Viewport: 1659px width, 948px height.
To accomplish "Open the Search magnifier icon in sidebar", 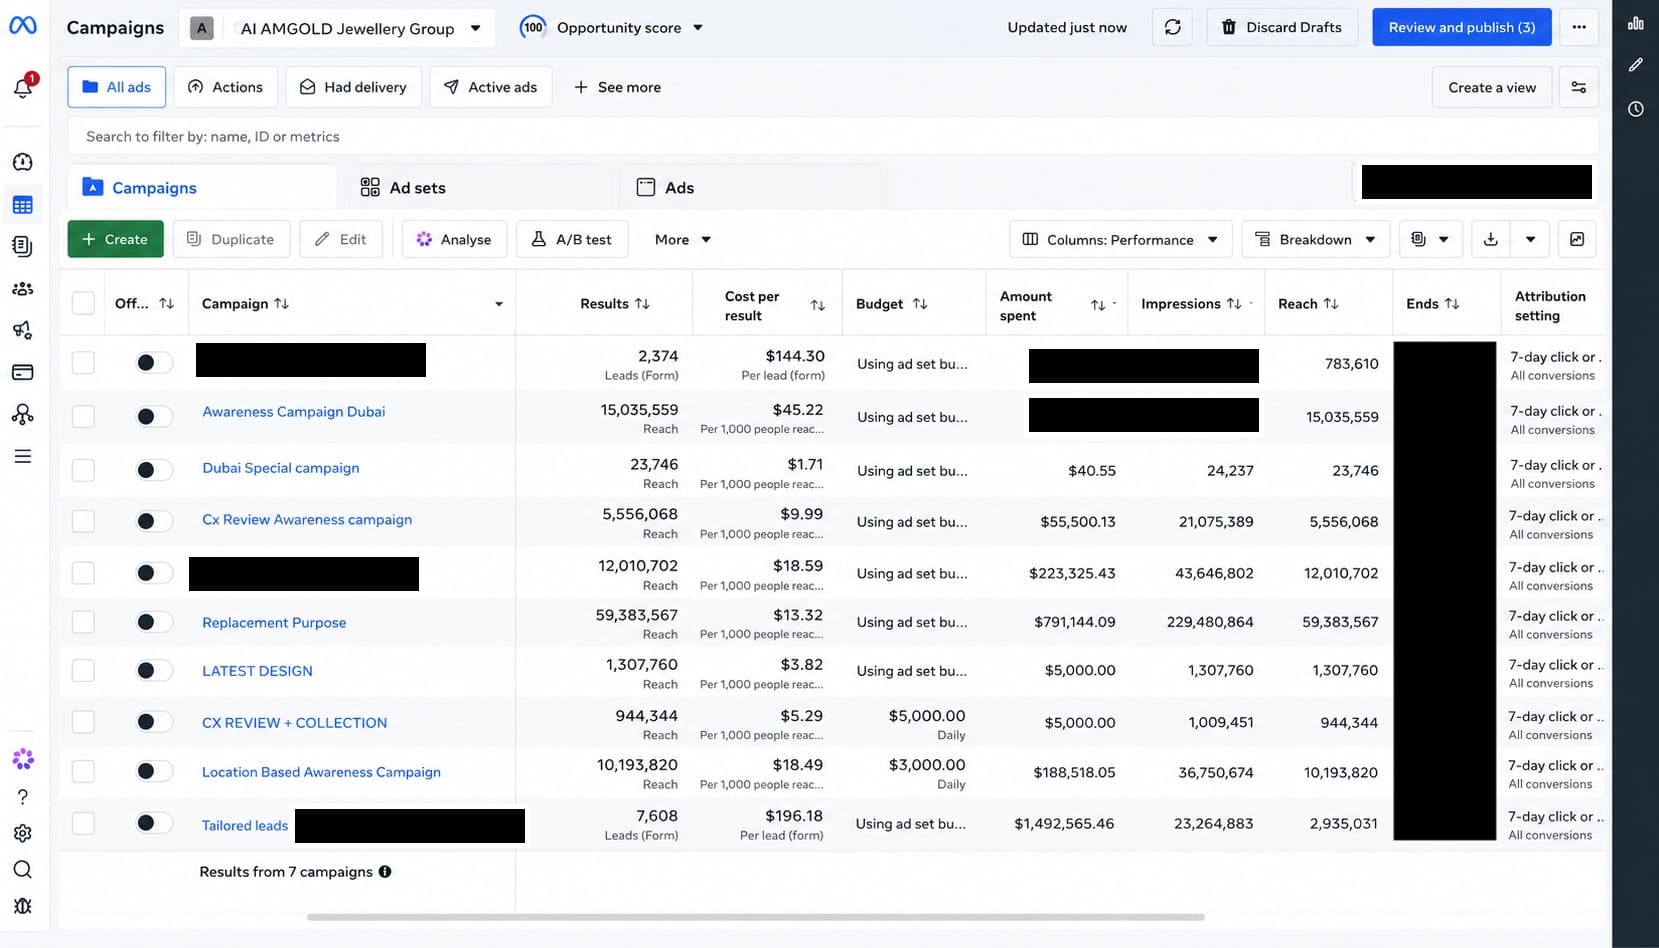I will pyautogui.click(x=23, y=869).
